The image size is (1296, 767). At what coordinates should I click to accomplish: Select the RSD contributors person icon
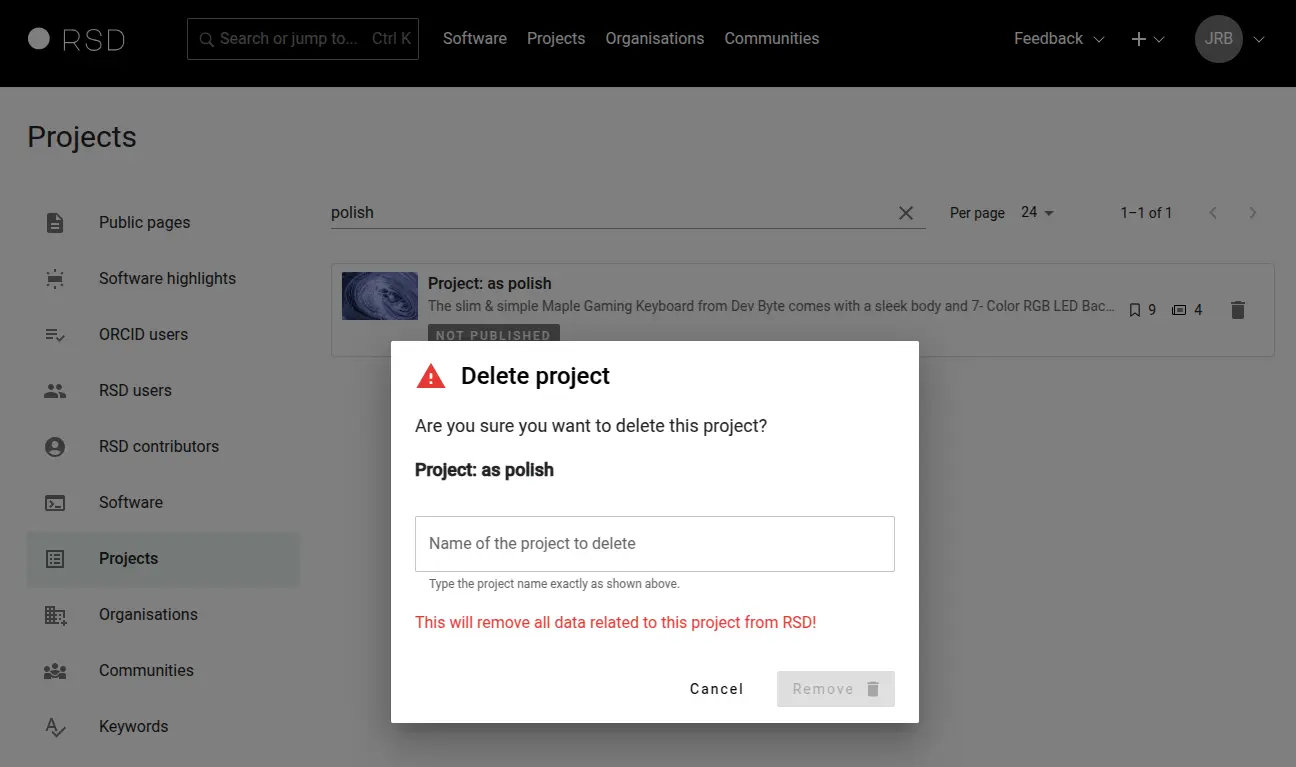[54, 446]
